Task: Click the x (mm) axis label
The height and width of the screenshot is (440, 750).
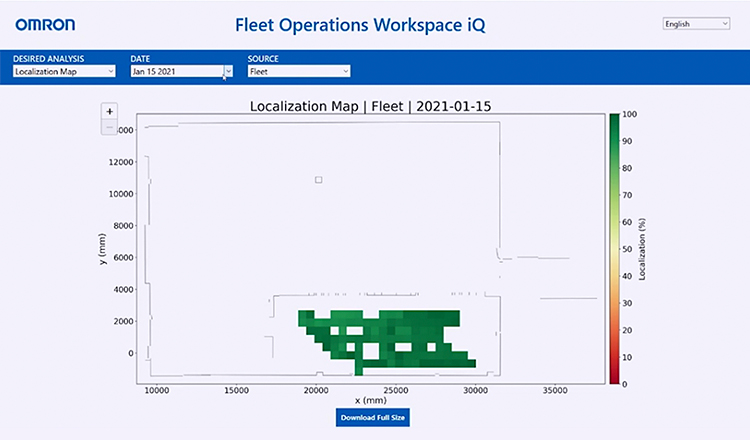Action: click(x=371, y=400)
